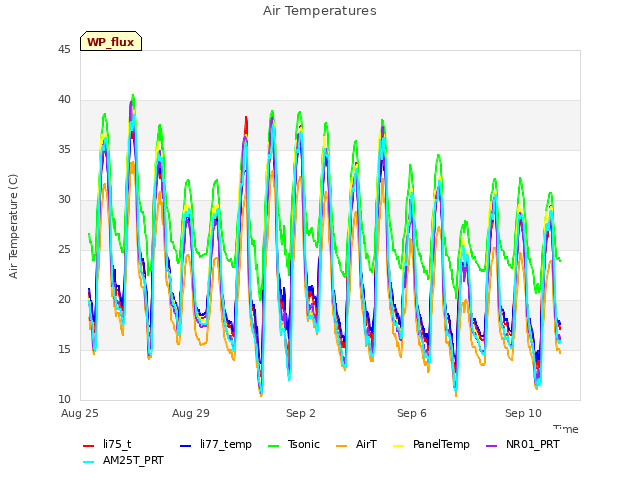Click the orange AirT legend swatch

[x=341, y=445]
